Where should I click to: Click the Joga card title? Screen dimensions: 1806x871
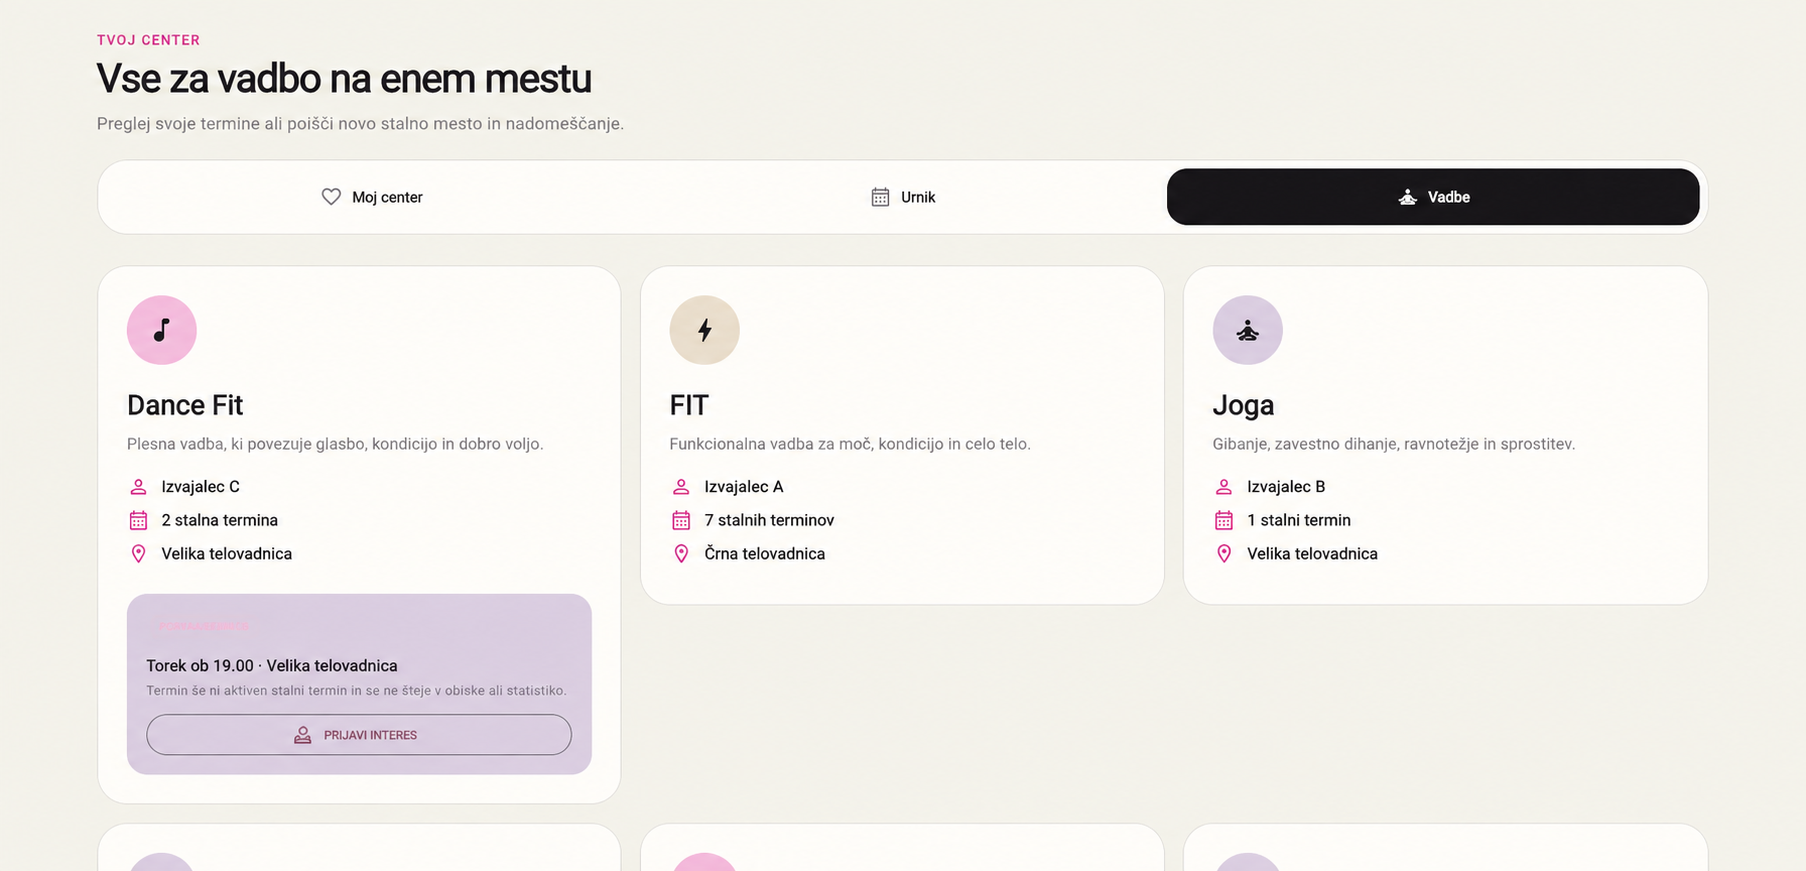pyautogui.click(x=1243, y=405)
